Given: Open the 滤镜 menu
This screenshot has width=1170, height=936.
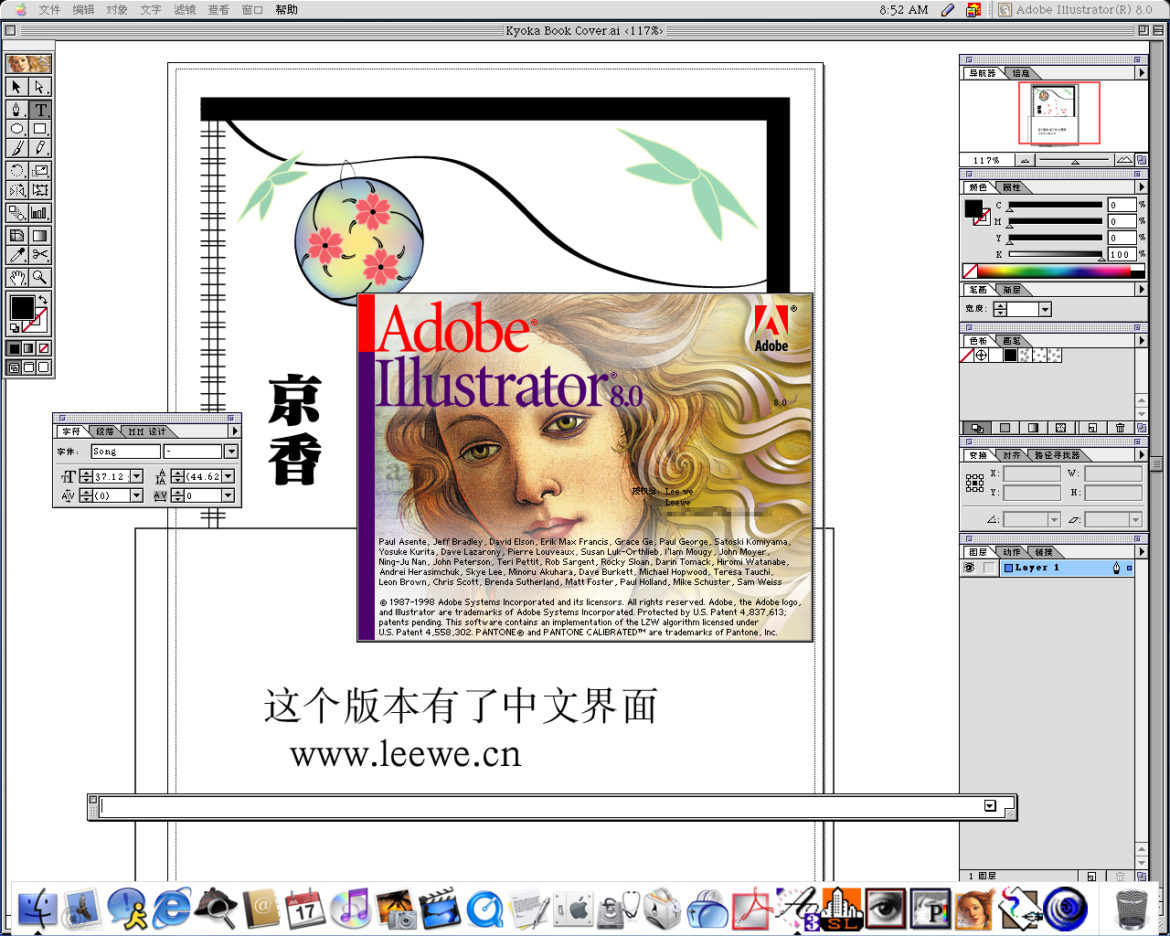Looking at the screenshot, I should point(186,10).
